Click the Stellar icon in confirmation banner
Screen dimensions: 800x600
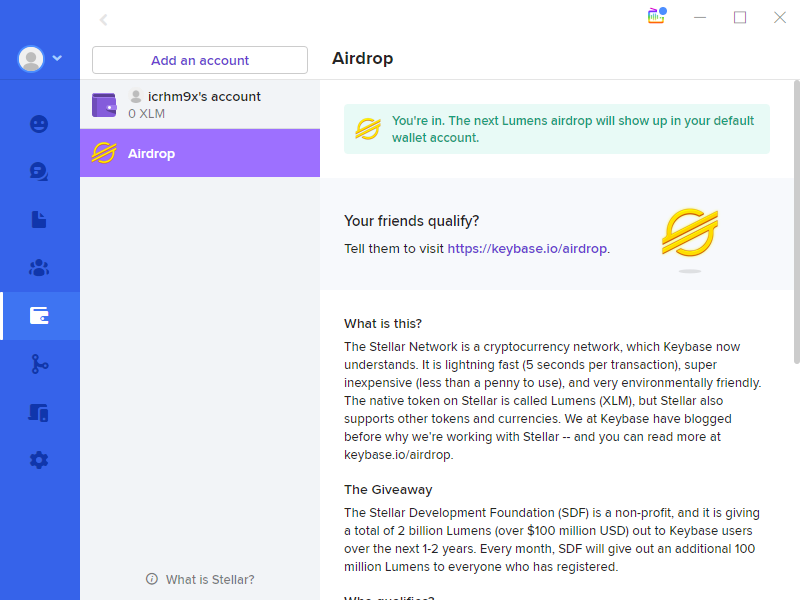(x=368, y=129)
